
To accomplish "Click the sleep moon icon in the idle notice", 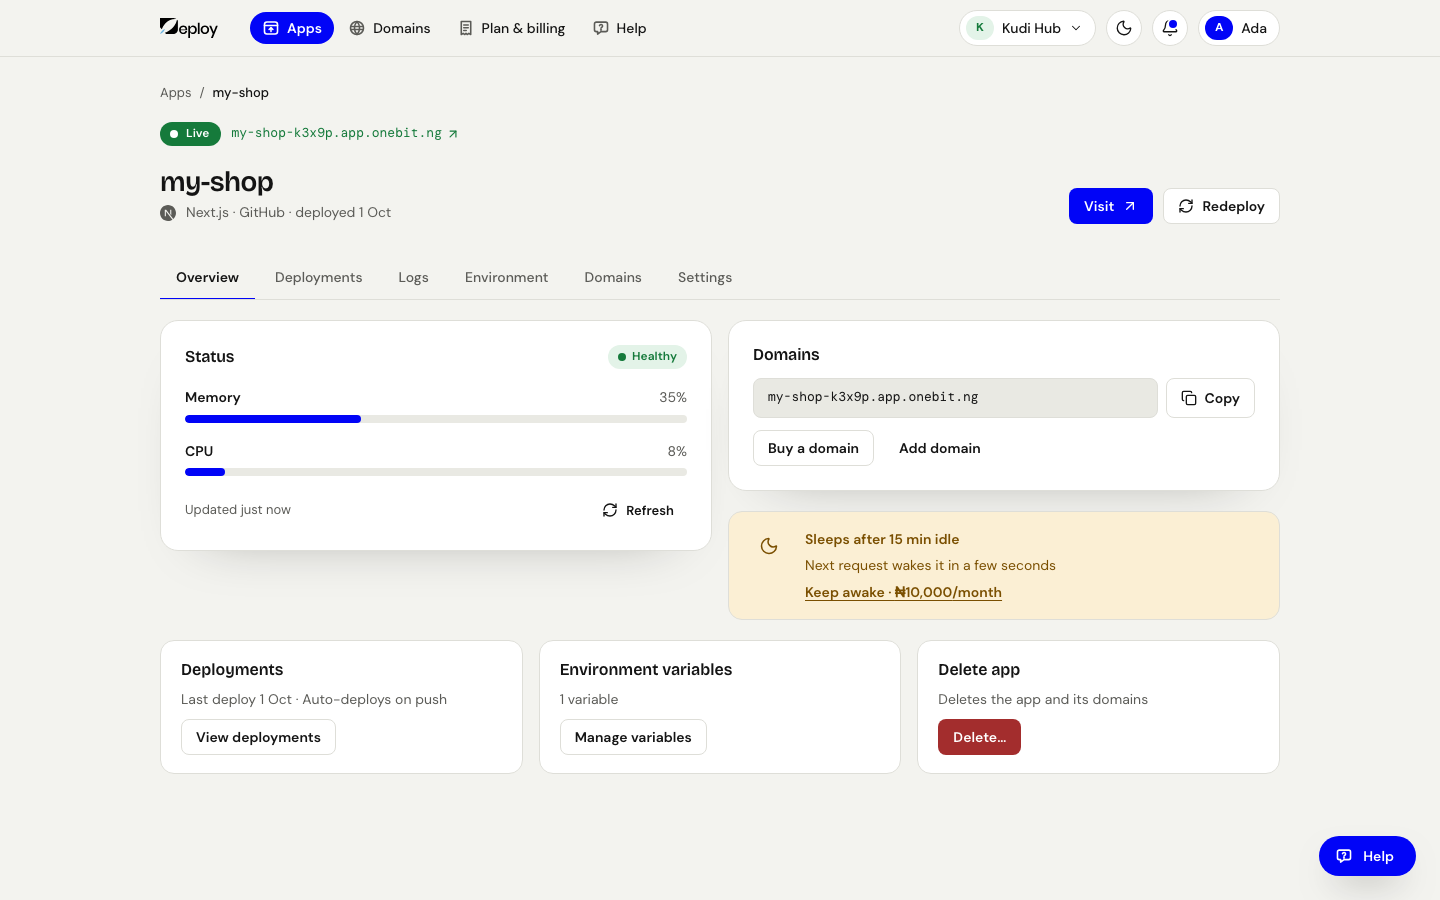I will pyautogui.click(x=769, y=546).
